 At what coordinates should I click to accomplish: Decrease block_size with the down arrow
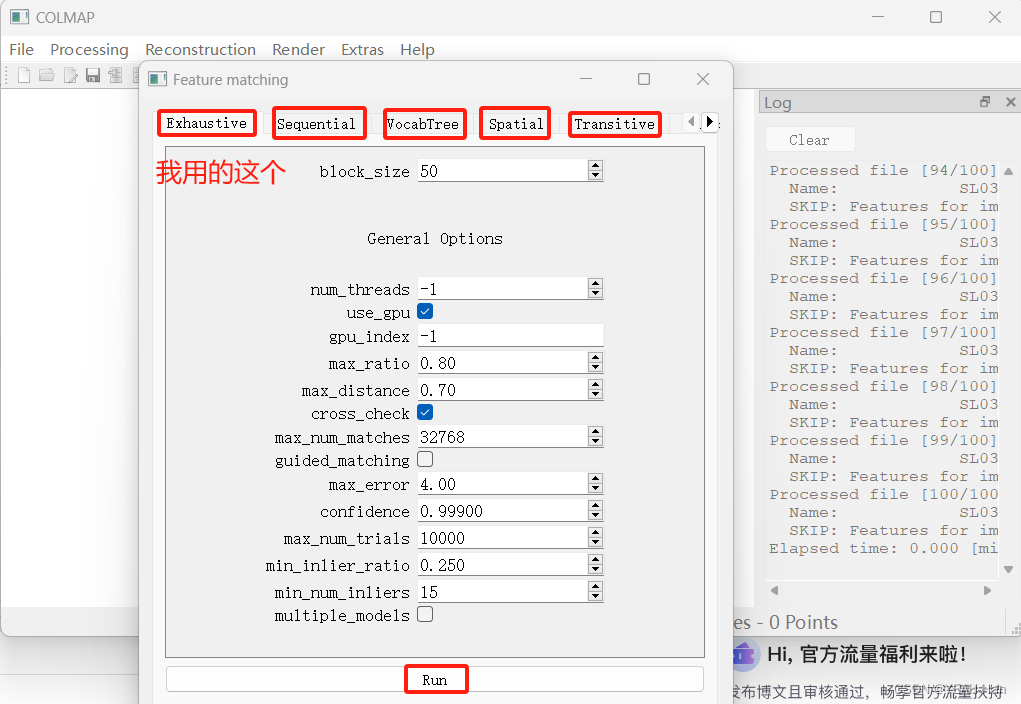click(595, 175)
